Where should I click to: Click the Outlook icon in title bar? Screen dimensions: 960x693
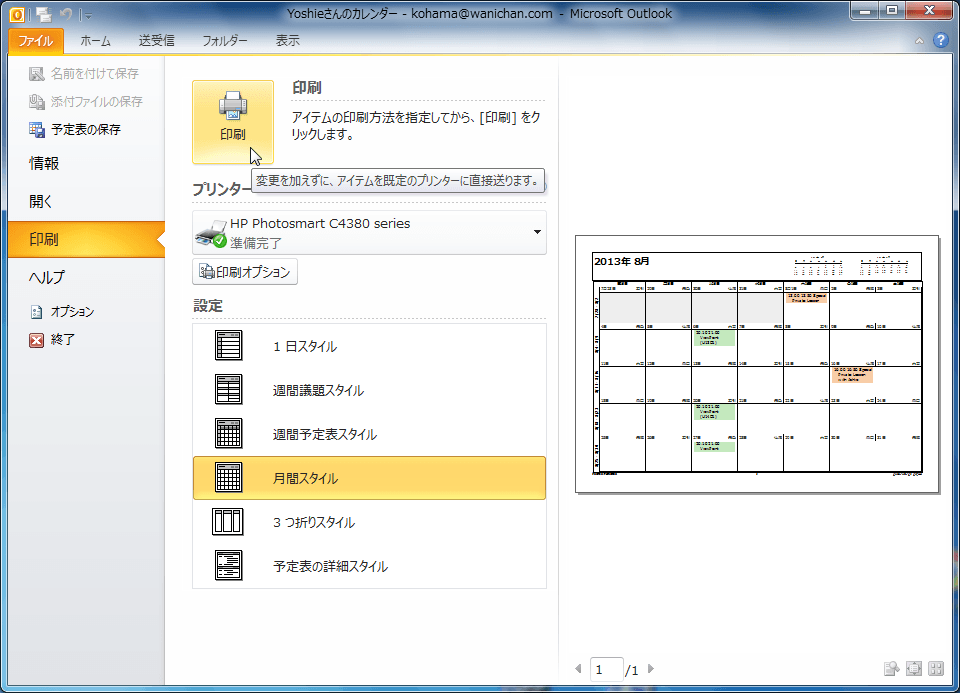pyautogui.click(x=17, y=13)
